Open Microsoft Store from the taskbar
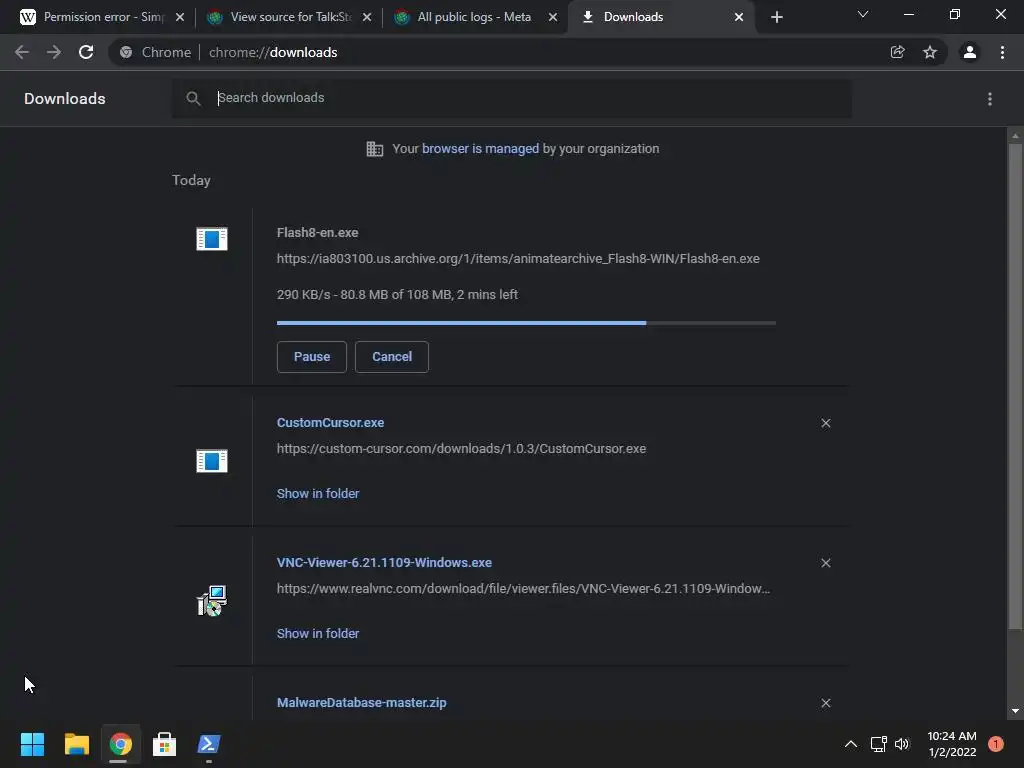 (x=165, y=744)
